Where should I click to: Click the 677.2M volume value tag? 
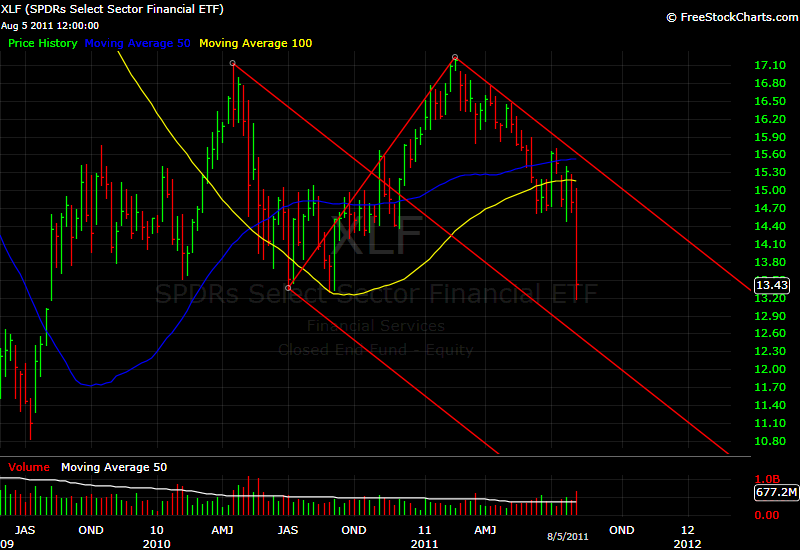(x=776, y=492)
